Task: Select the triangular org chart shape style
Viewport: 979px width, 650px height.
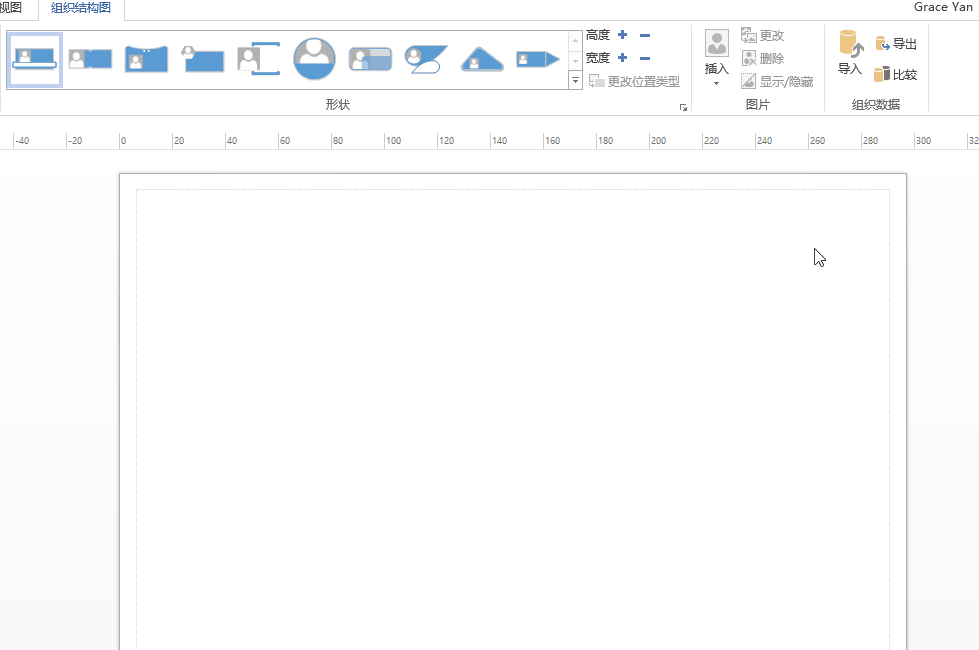Action: tap(482, 59)
